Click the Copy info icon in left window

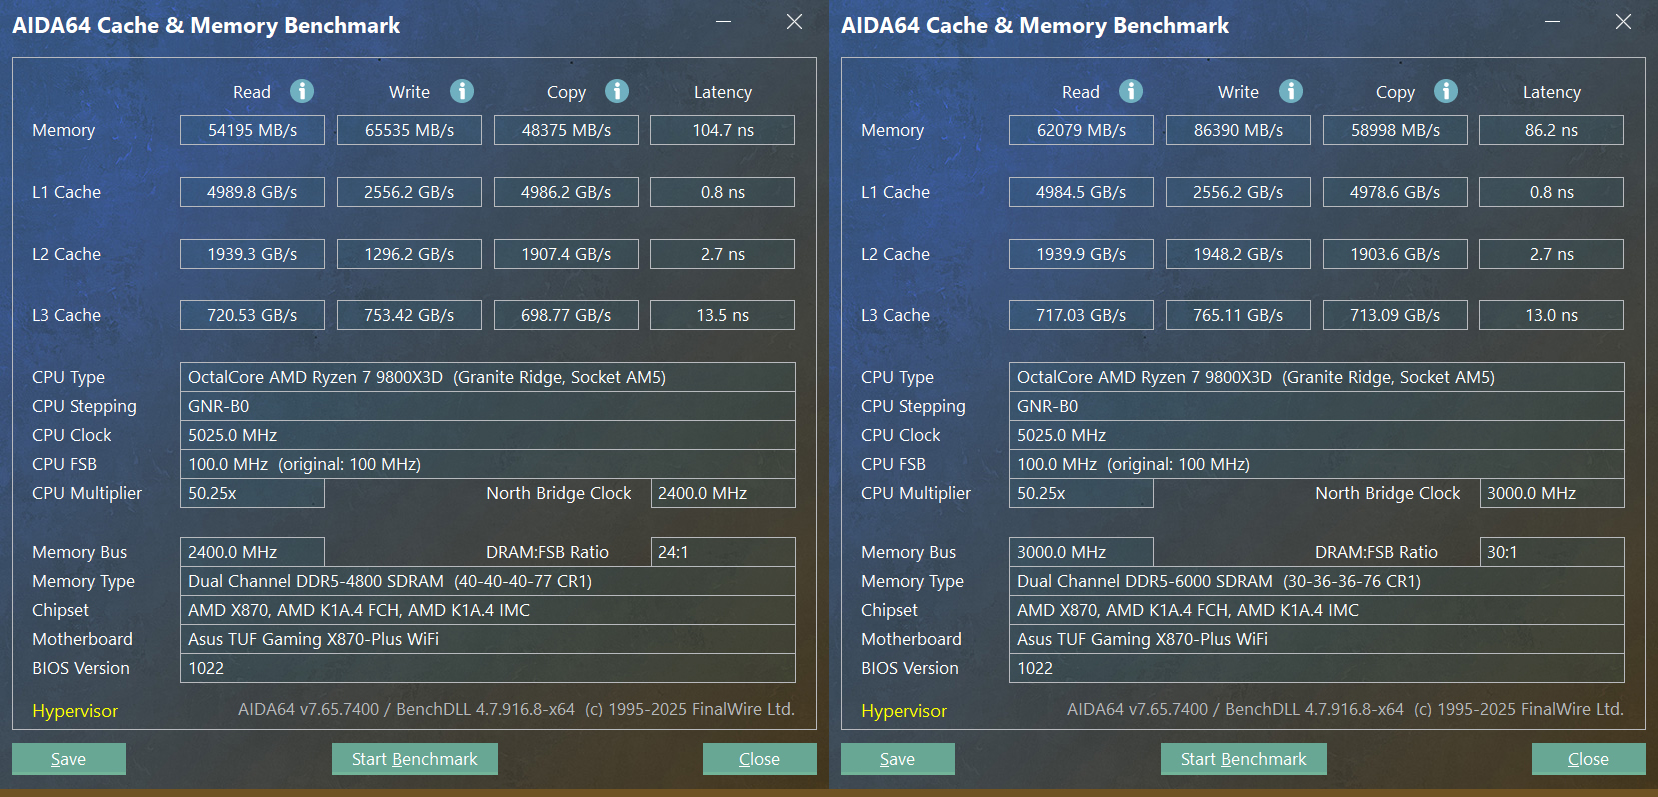click(617, 91)
